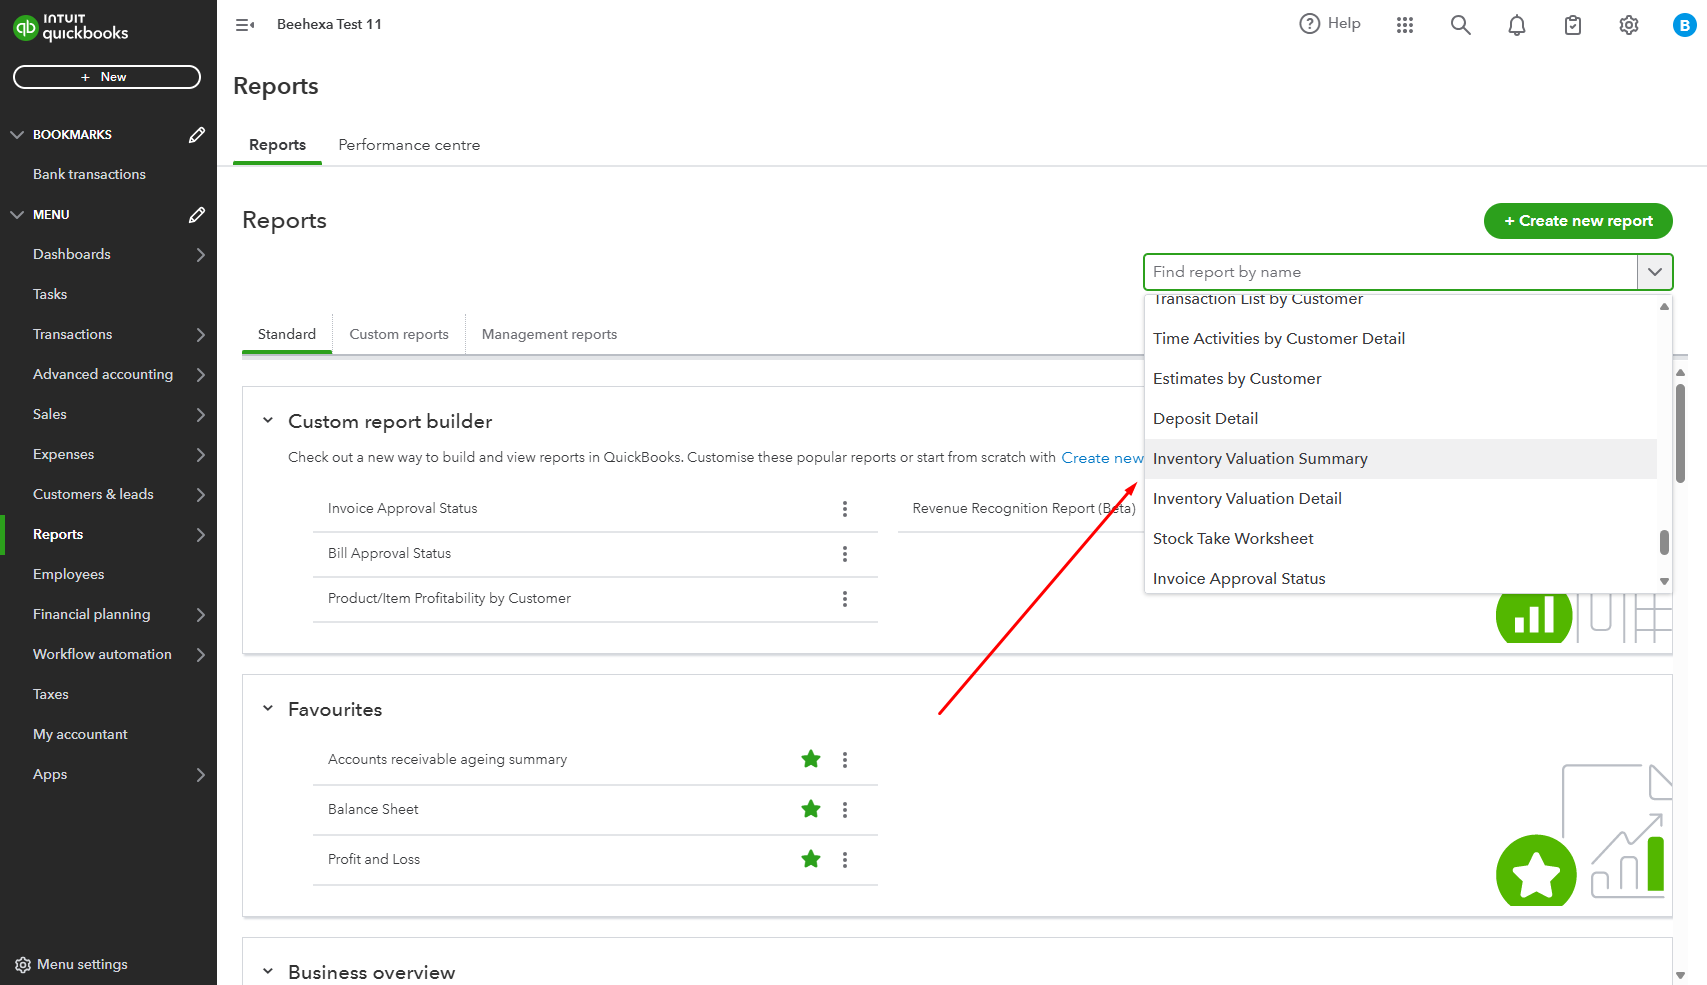Close the Find report by name dropdown arrow
Viewport: 1707px width, 985px height.
pos(1655,271)
